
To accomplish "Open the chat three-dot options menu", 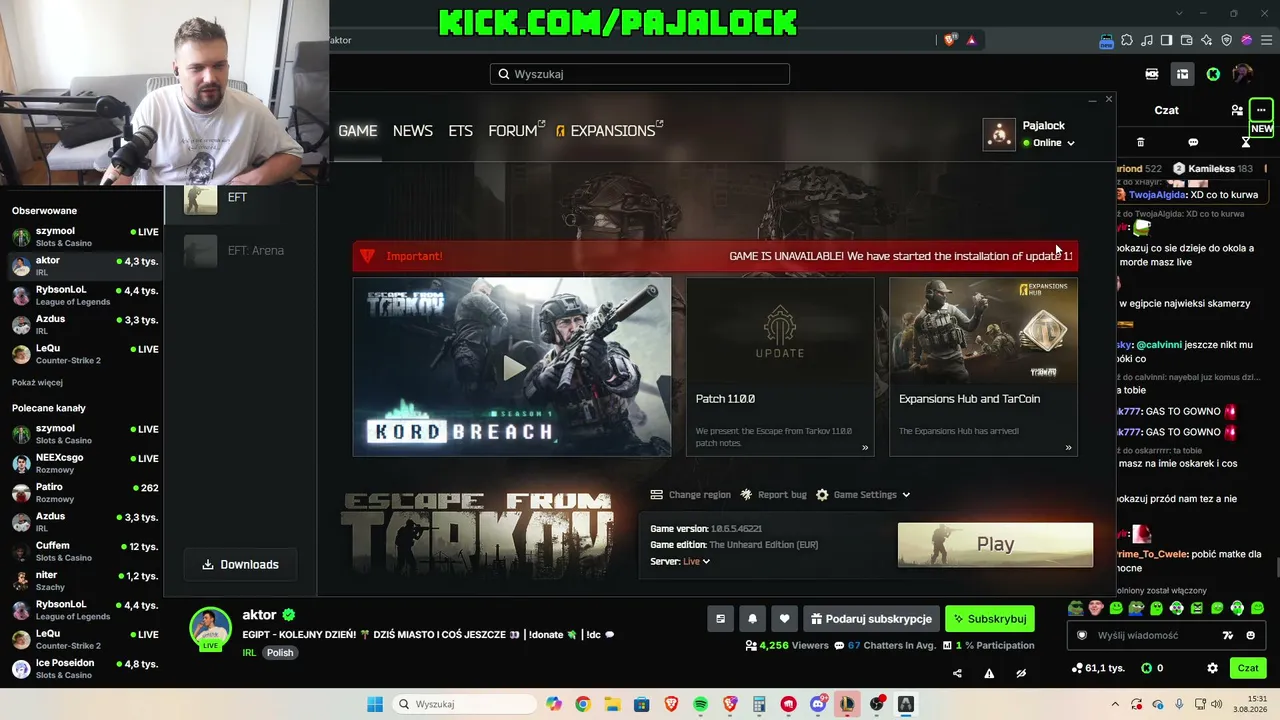I will (1261, 110).
